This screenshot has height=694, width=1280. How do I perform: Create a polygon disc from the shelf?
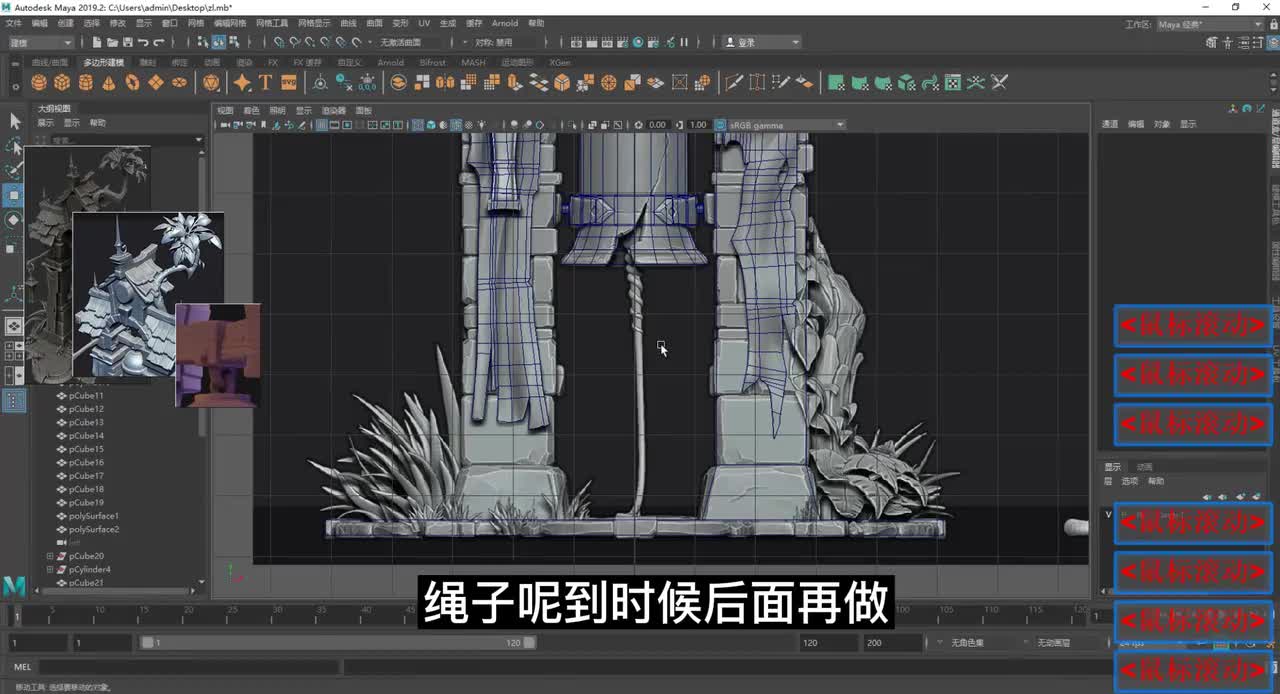pyautogui.click(x=180, y=83)
